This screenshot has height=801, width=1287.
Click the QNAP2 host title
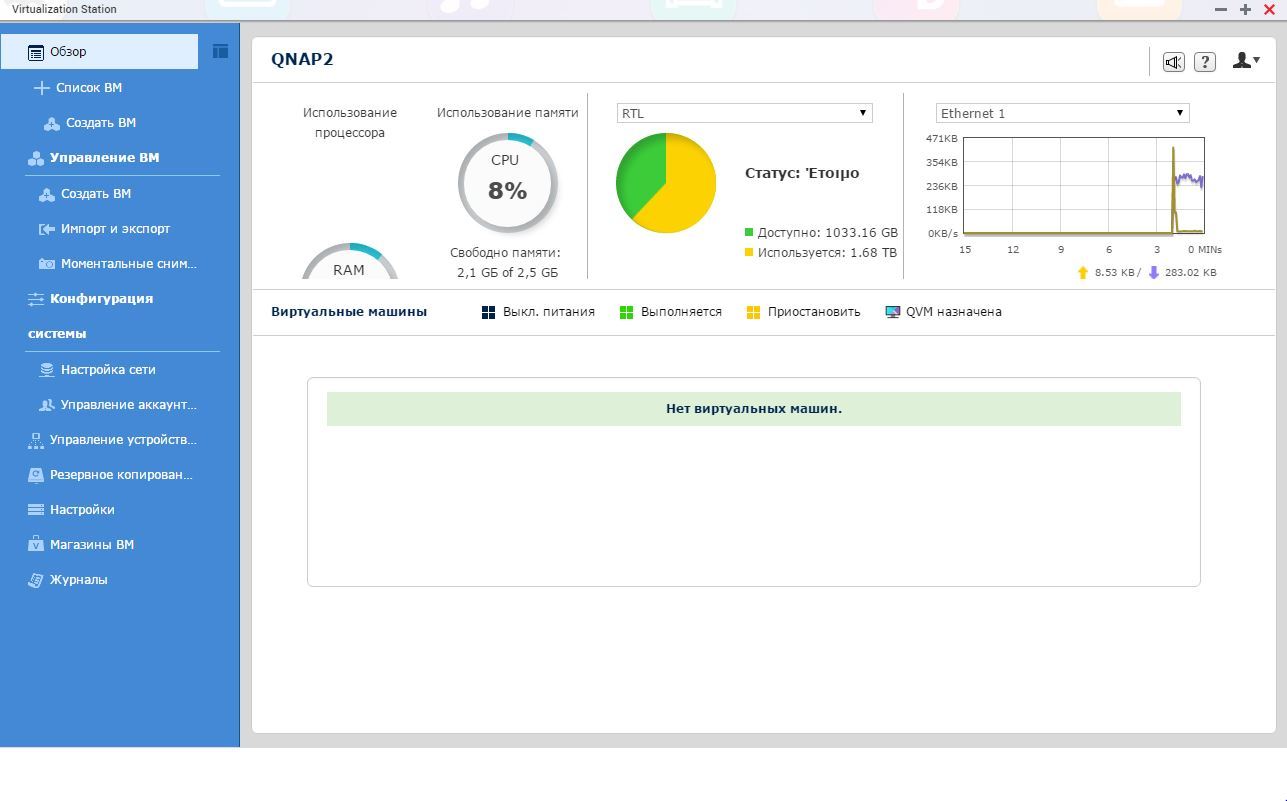tap(302, 59)
